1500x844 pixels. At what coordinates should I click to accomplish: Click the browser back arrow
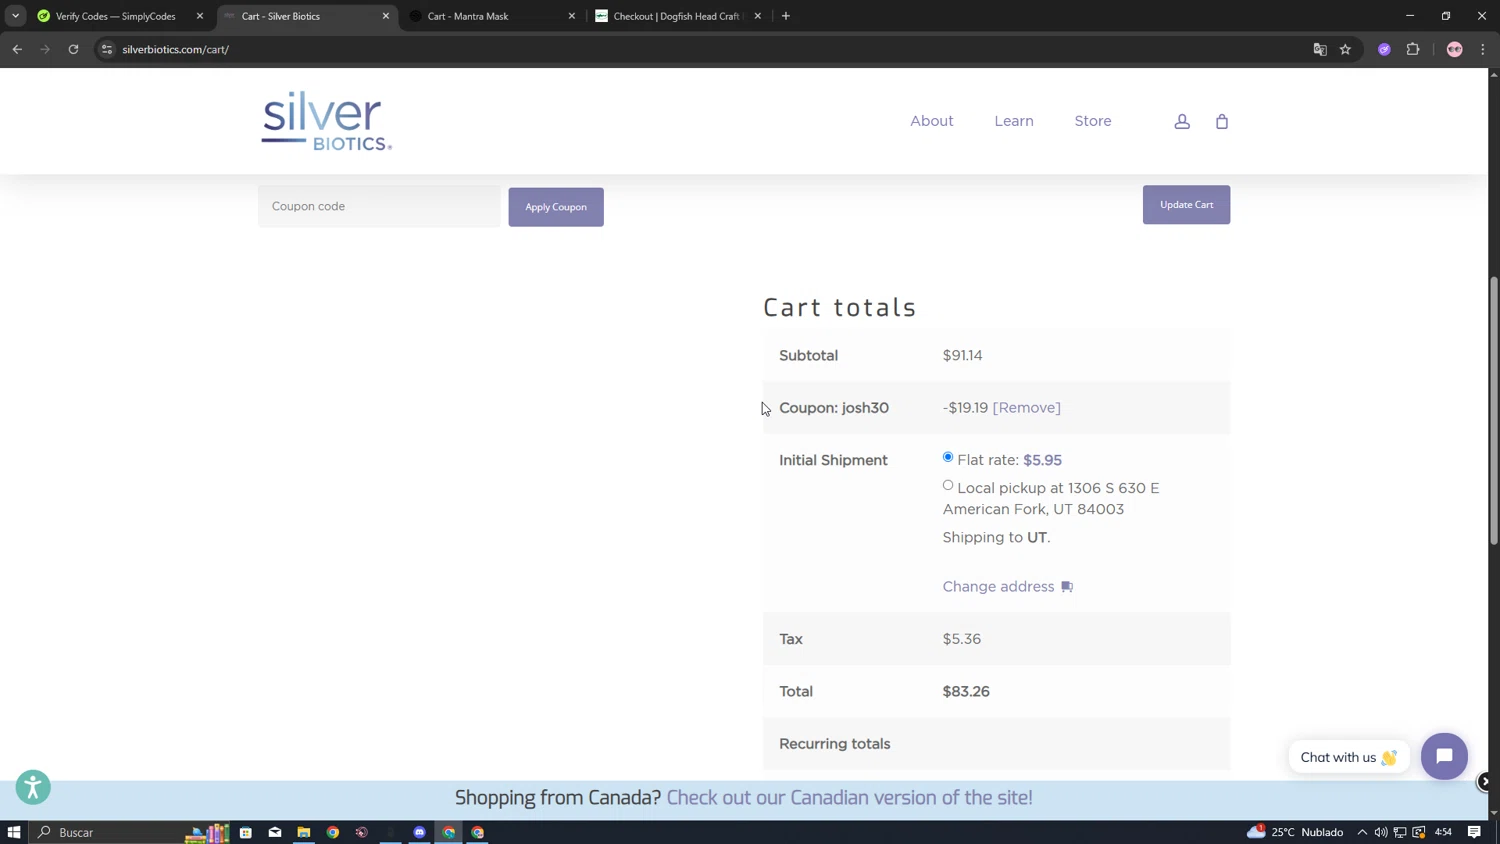tap(17, 49)
